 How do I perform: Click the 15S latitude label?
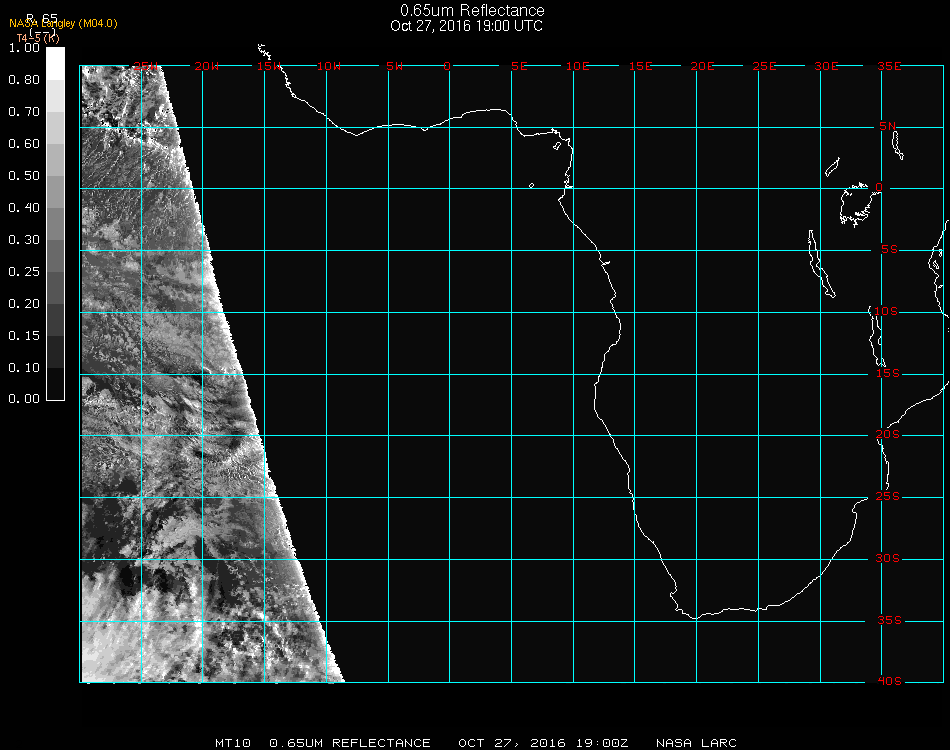pos(888,373)
